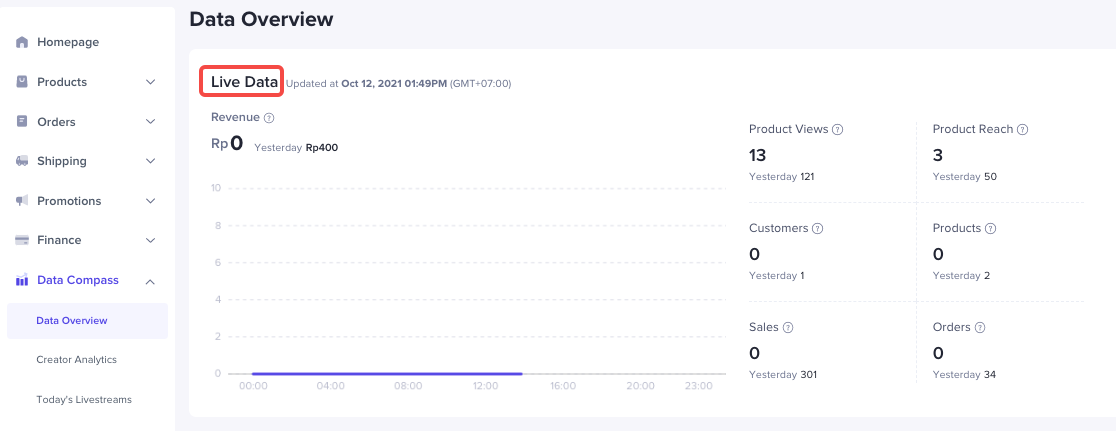
Task: Expand the Orders menu chevron
Action: pos(150,122)
